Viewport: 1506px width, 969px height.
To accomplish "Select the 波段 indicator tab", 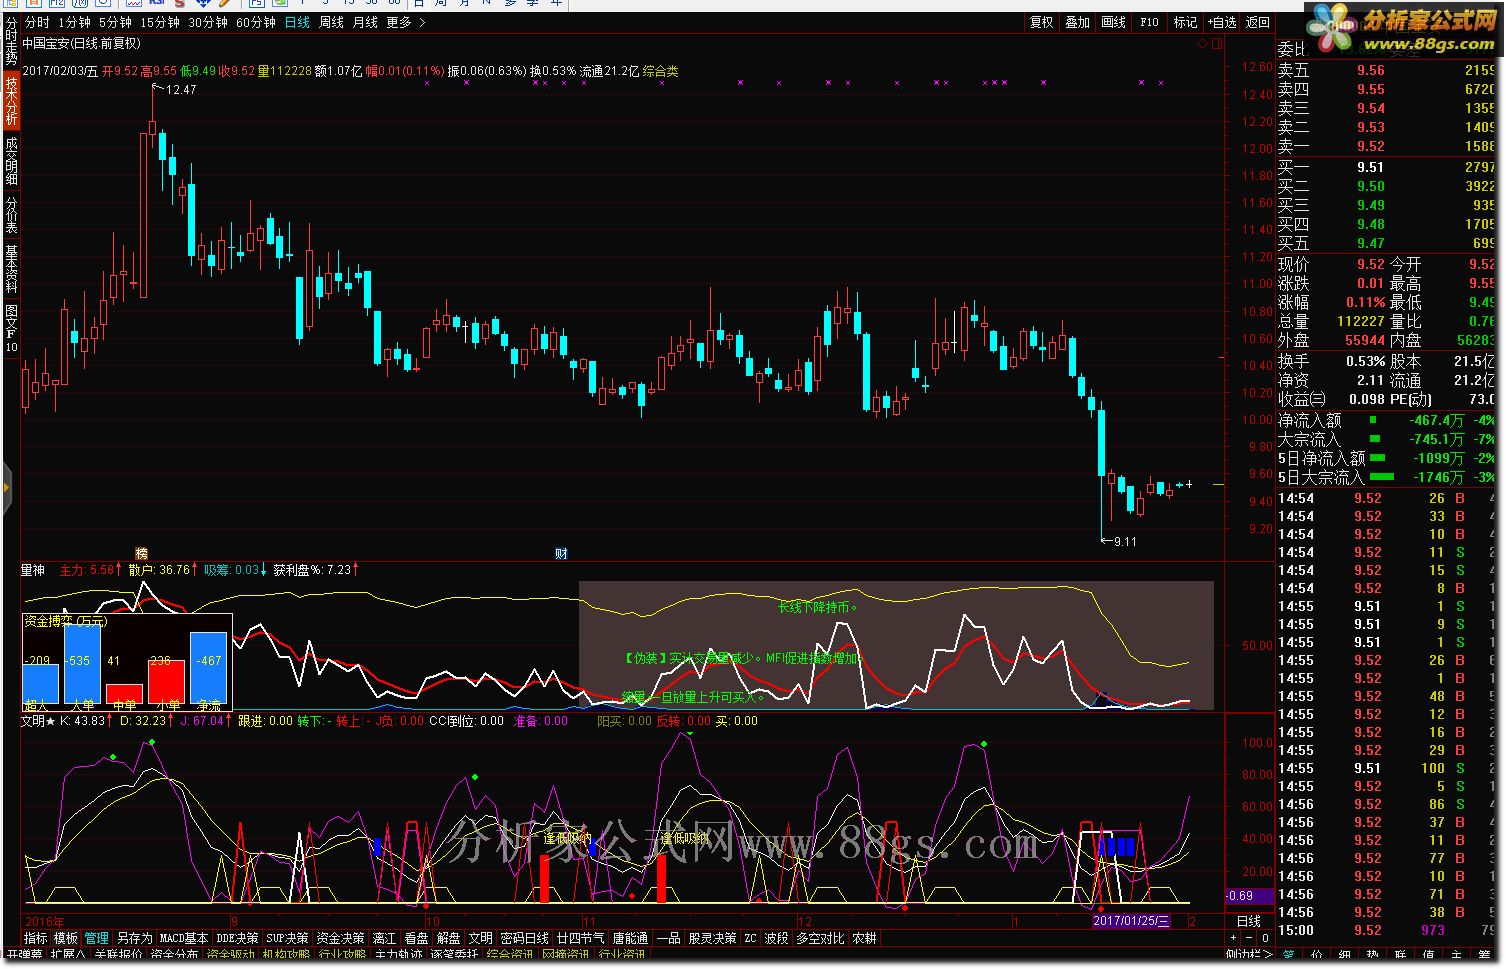I will (777, 938).
